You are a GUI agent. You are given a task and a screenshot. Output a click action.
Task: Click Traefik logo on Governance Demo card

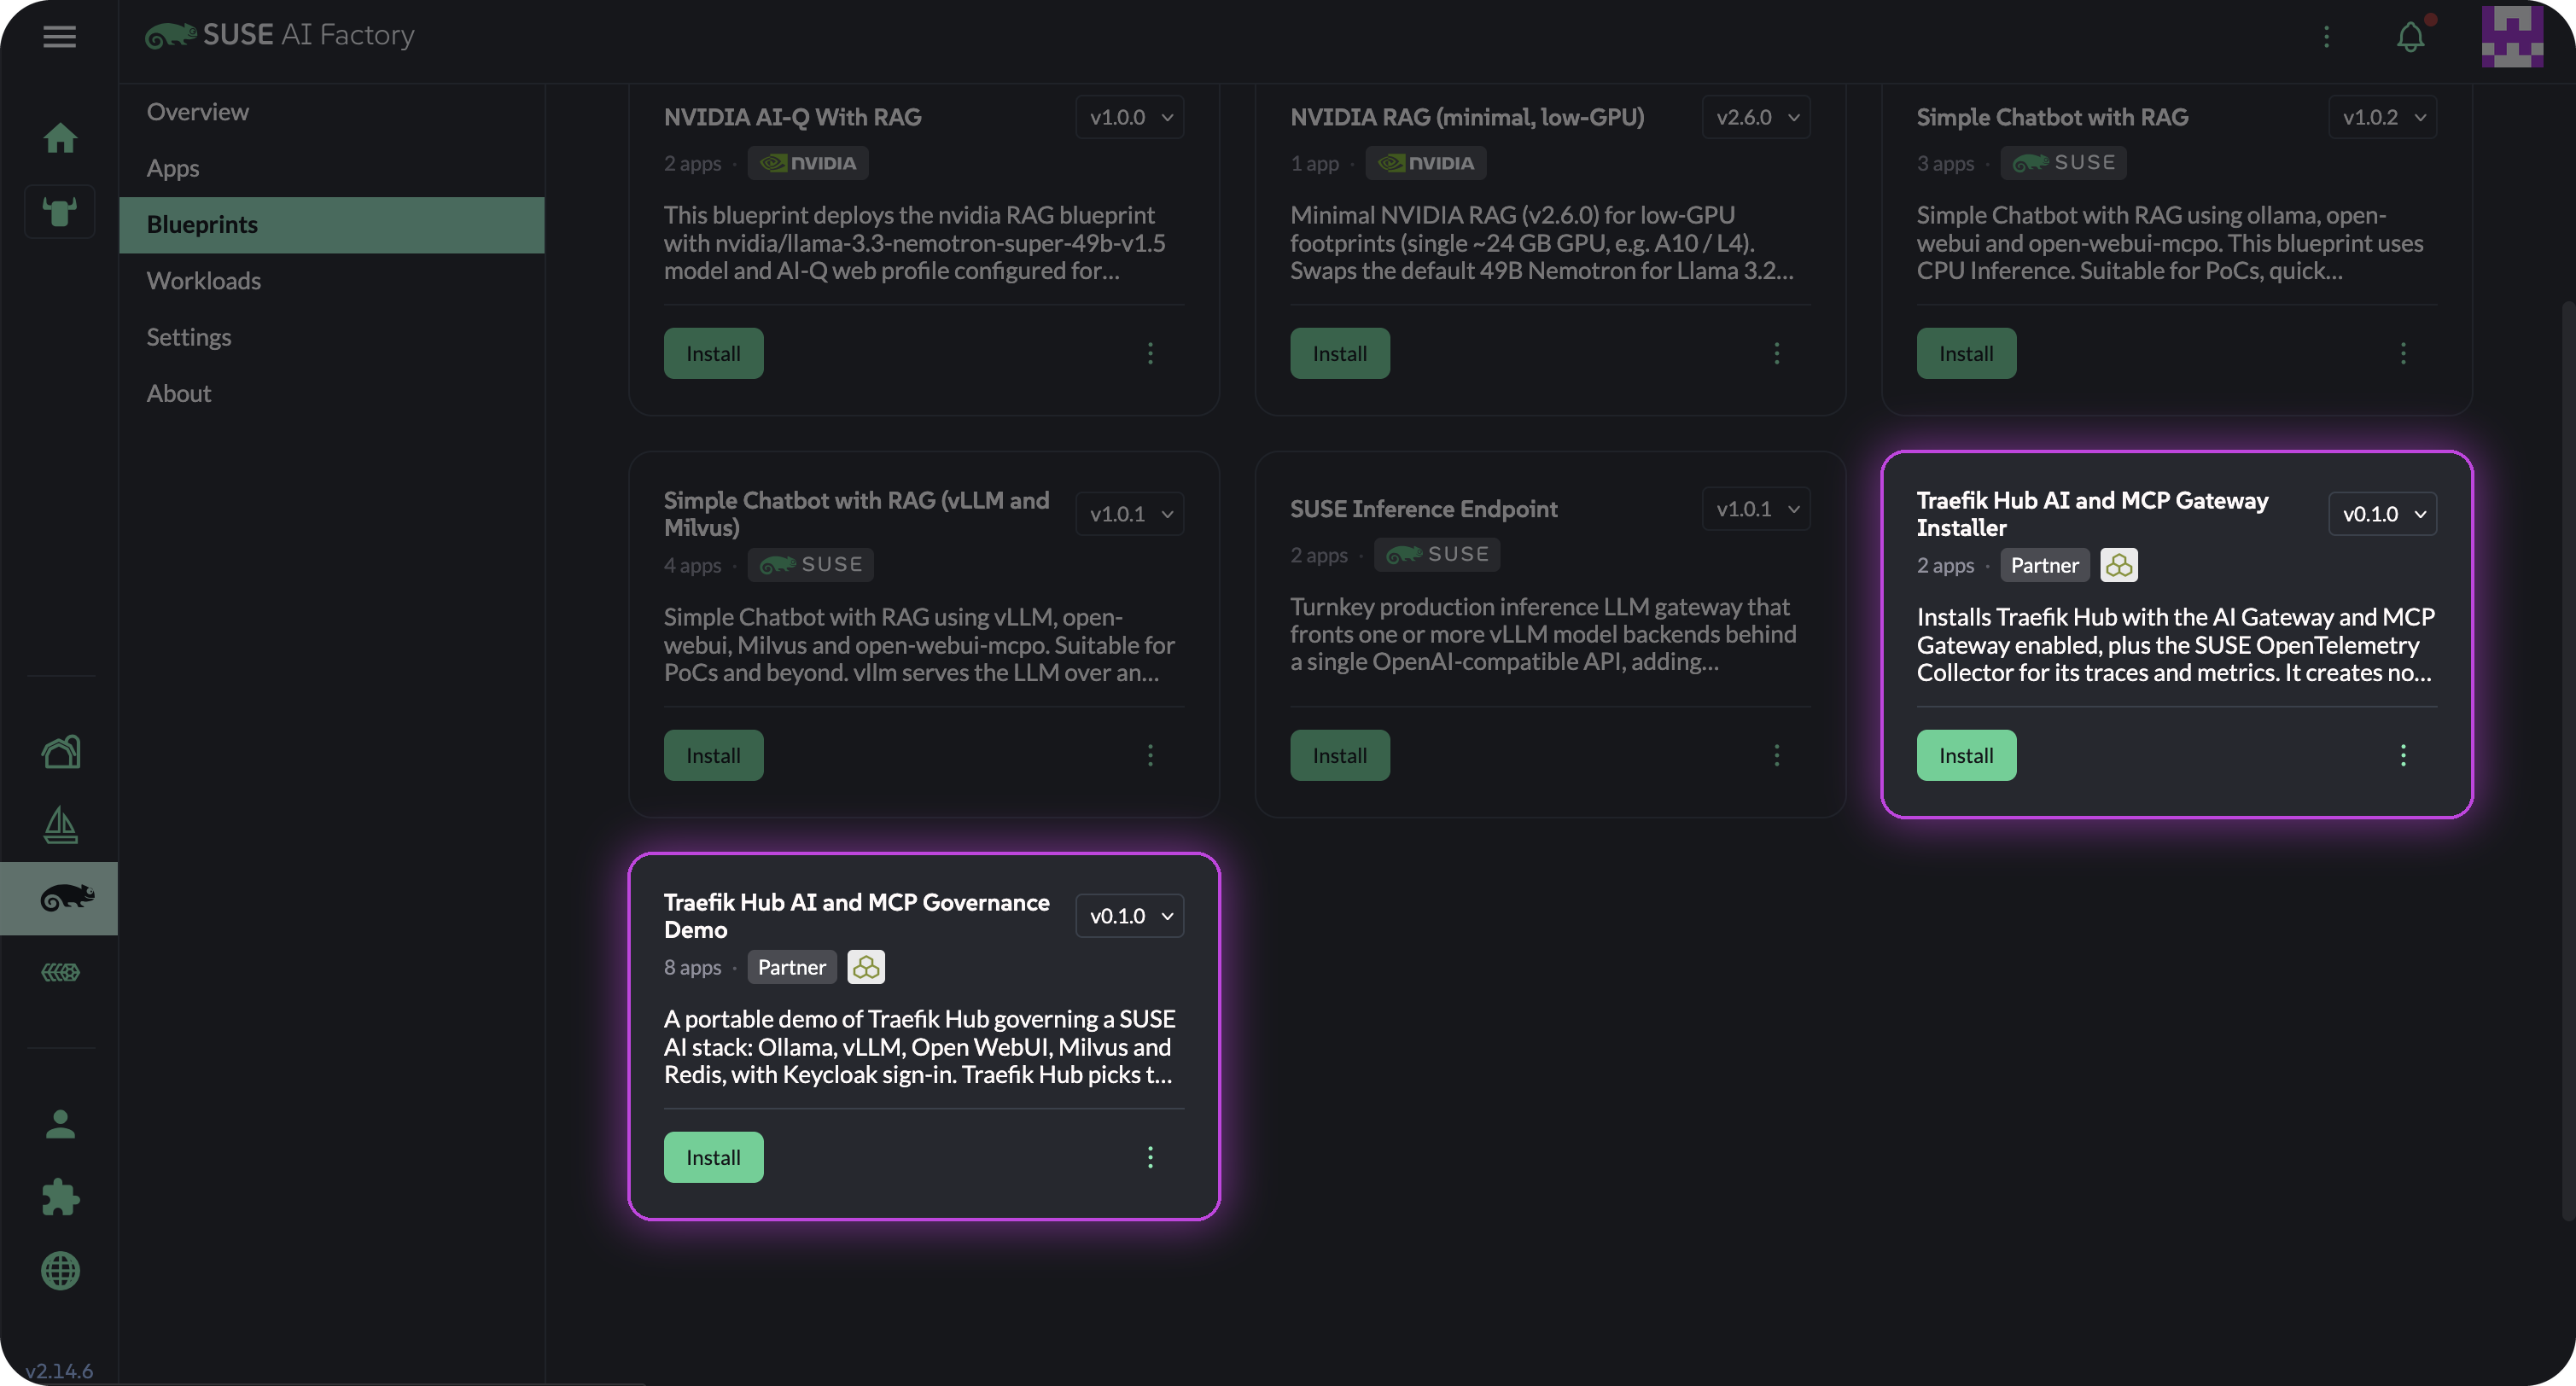866,967
